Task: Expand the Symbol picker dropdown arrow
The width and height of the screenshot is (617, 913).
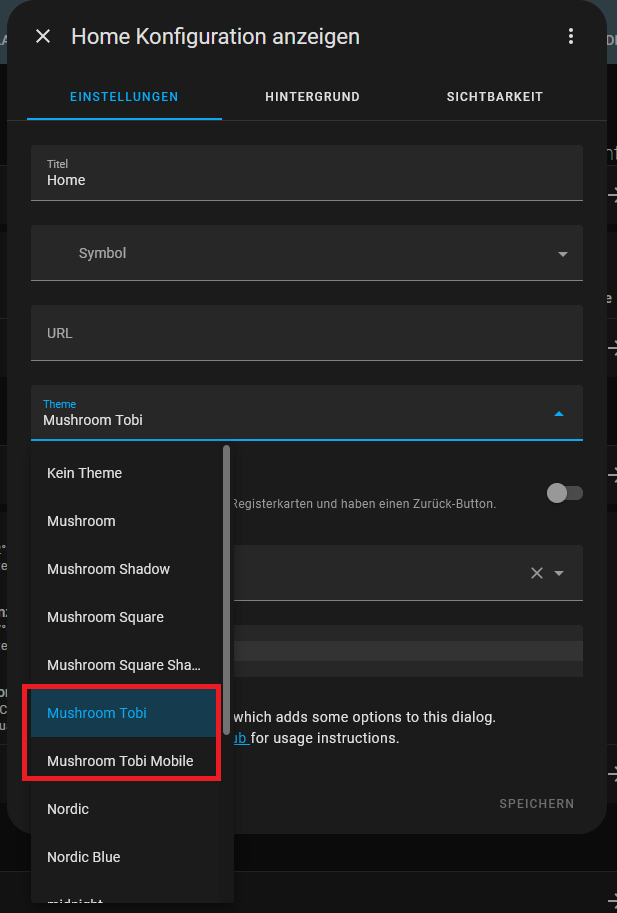Action: pyautogui.click(x=562, y=254)
